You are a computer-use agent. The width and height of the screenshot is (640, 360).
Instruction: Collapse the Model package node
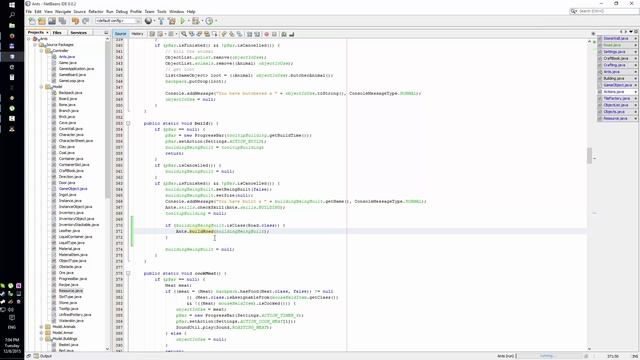click(x=41, y=87)
